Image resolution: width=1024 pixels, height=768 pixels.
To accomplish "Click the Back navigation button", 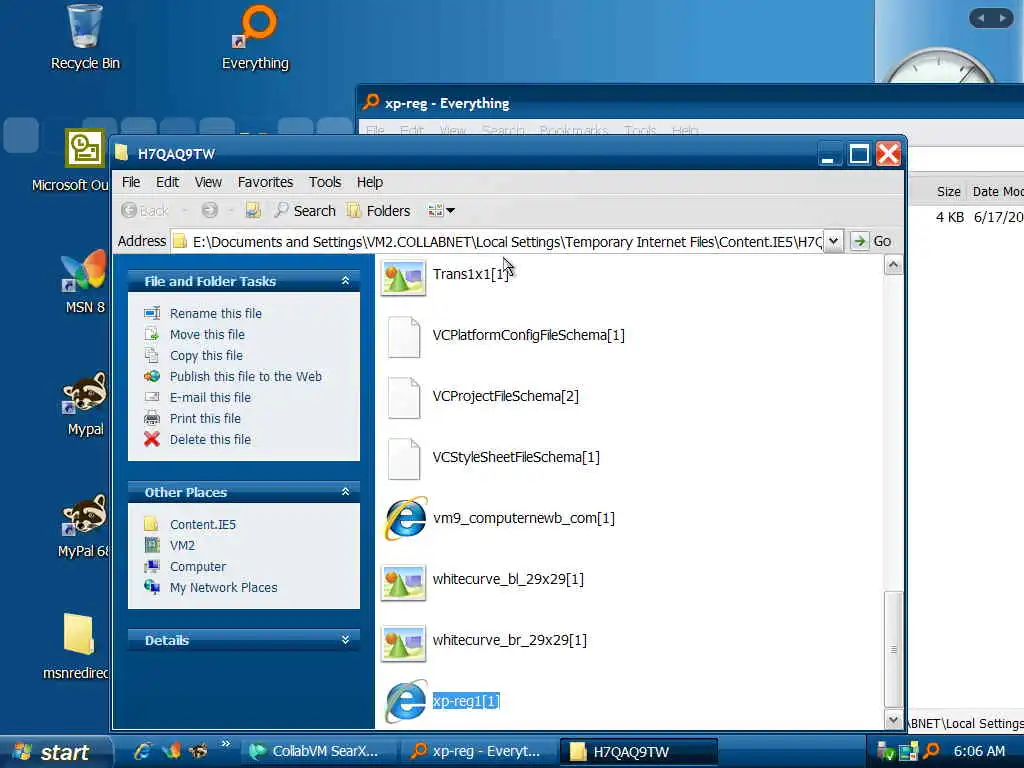I will pos(145,210).
